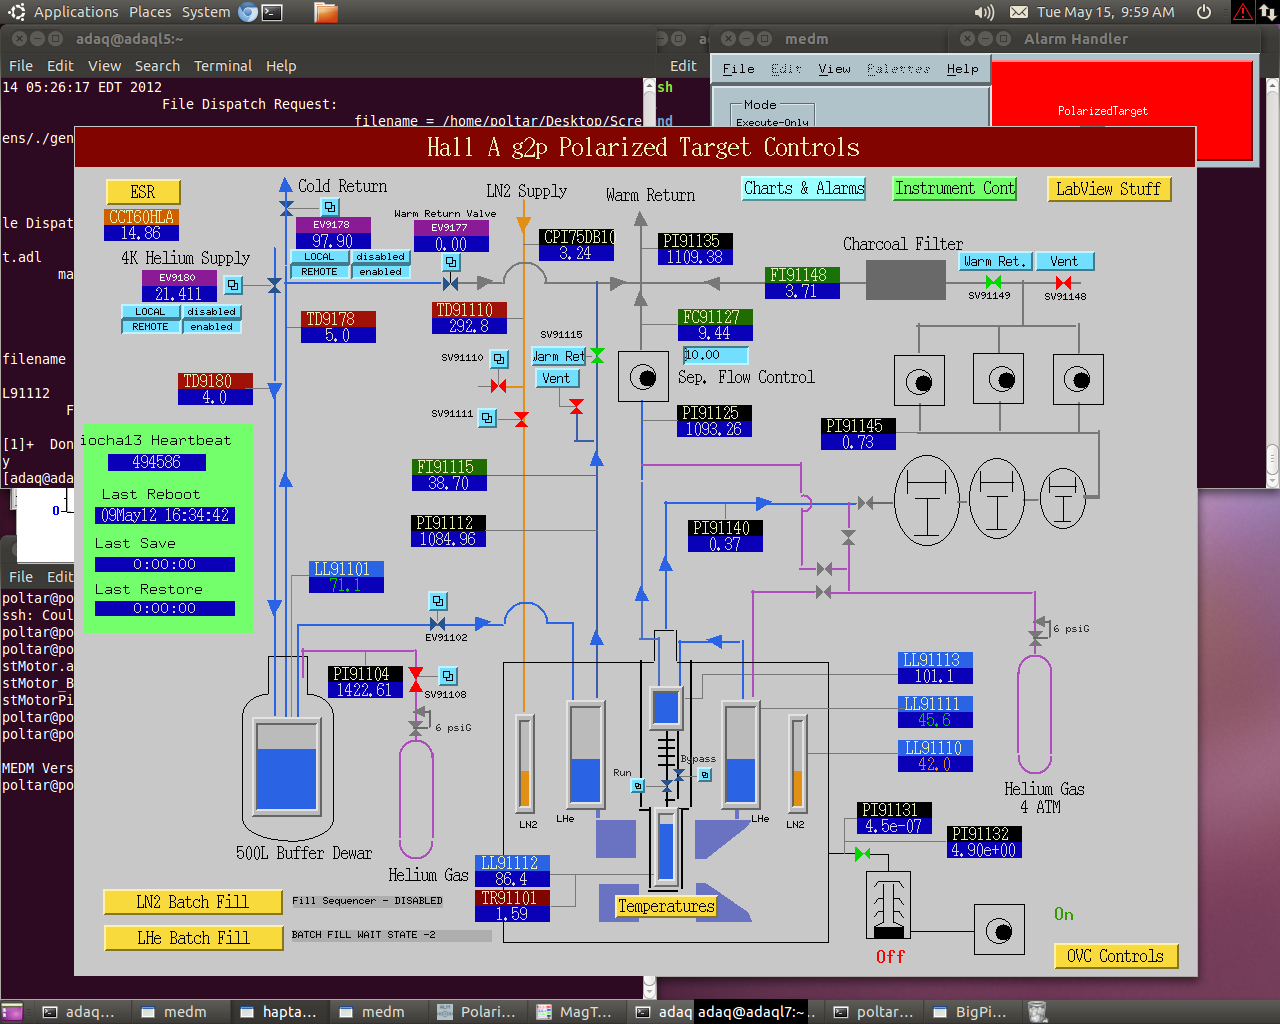The image size is (1280, 1024).
Task: Set EV9180 valve to REMOTE
Action: 150,327
